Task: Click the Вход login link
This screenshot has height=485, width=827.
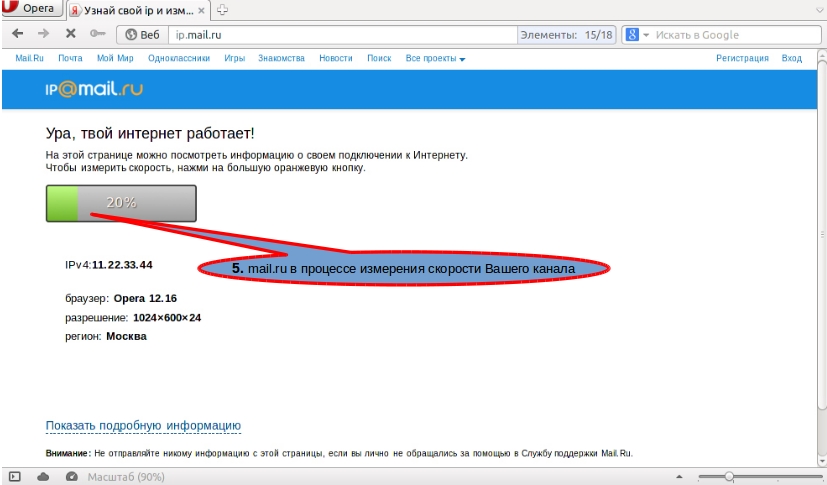Action: click(x=791, y=58)
